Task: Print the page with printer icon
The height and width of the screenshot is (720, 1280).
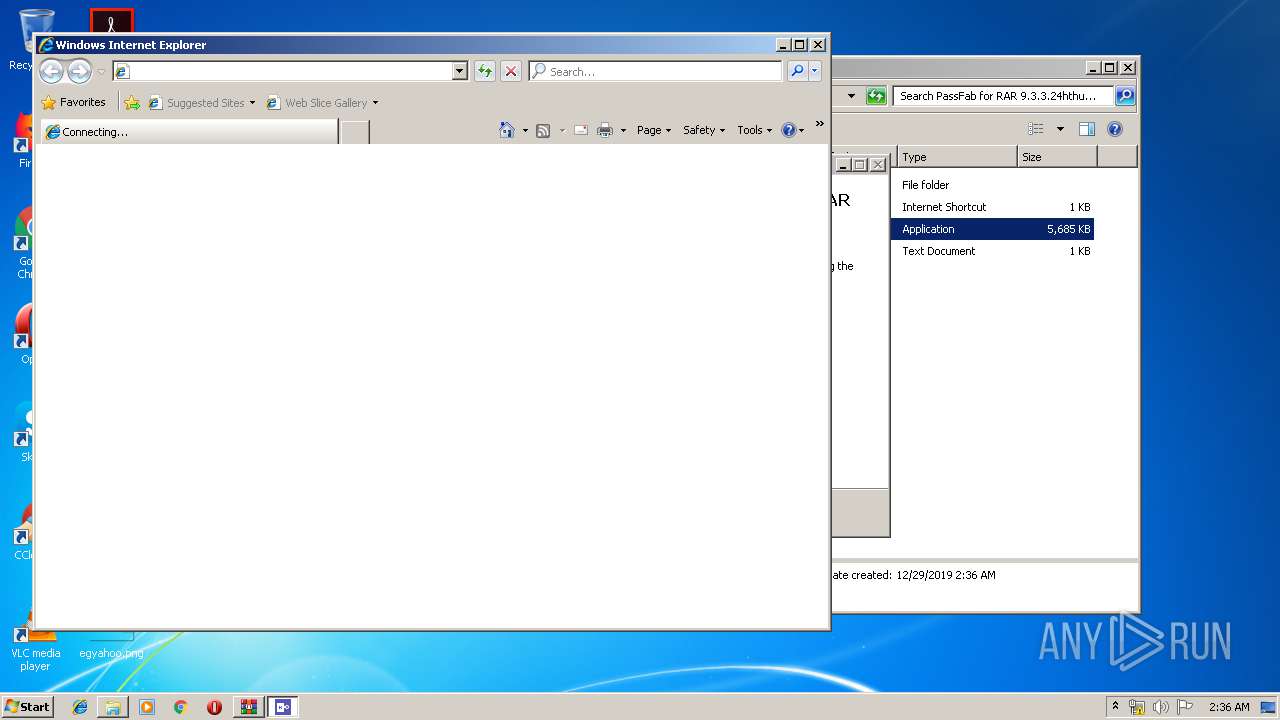Action: [604, 130]
